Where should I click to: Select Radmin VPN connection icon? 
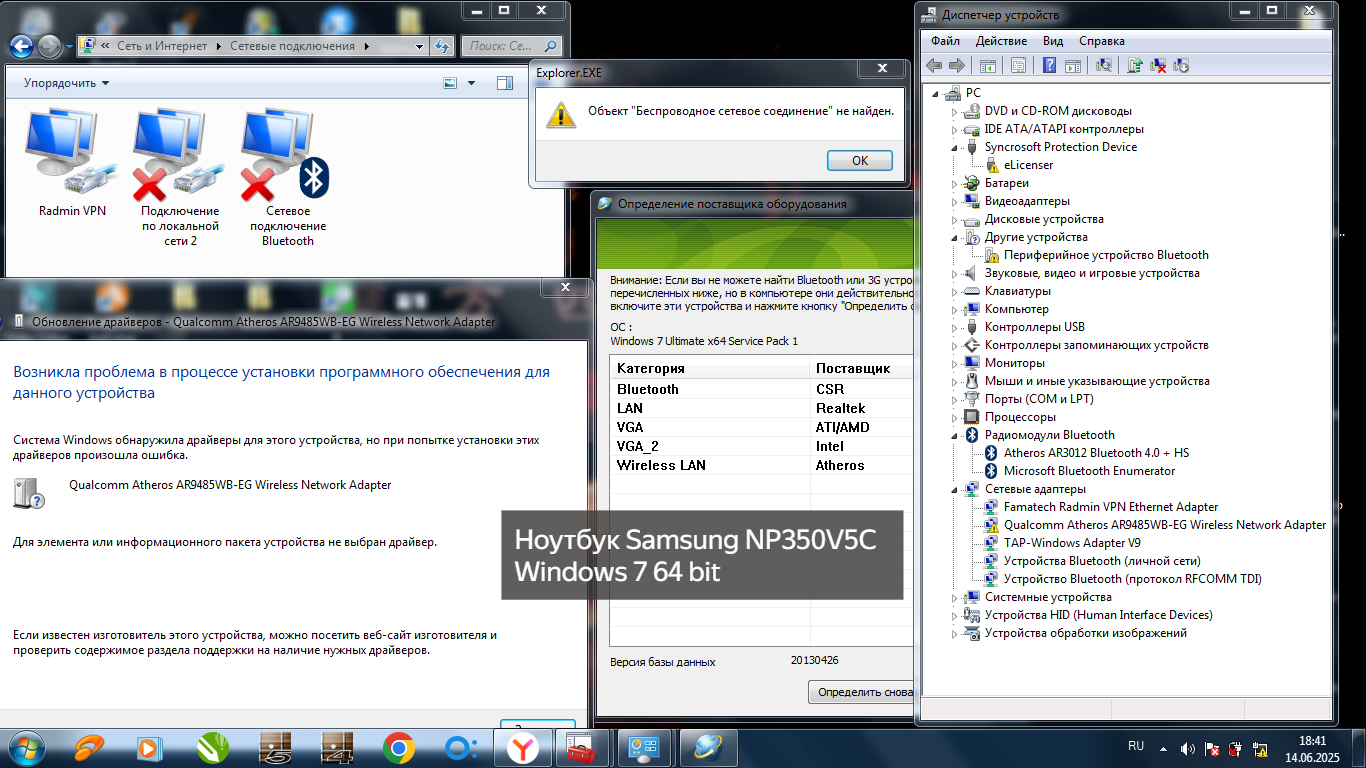point(72,164)
